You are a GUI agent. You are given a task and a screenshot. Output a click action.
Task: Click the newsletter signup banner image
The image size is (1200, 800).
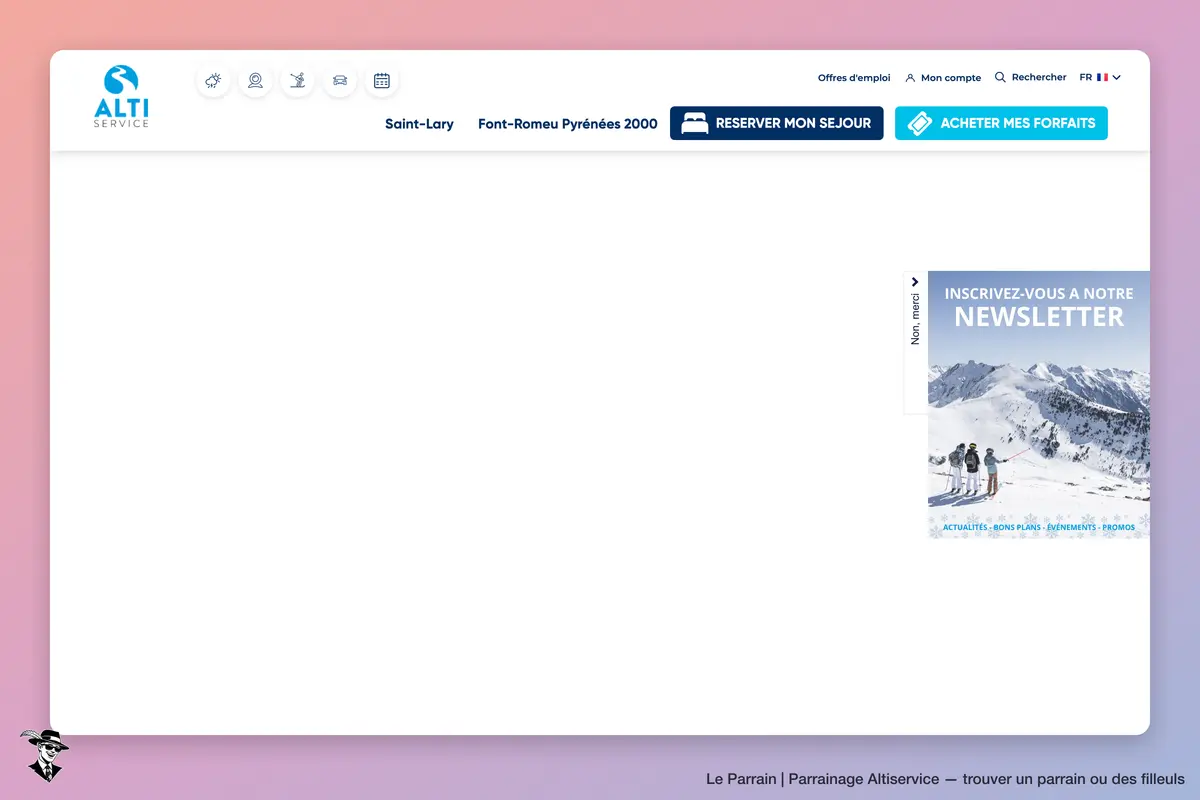click(x=1039, y=405)
